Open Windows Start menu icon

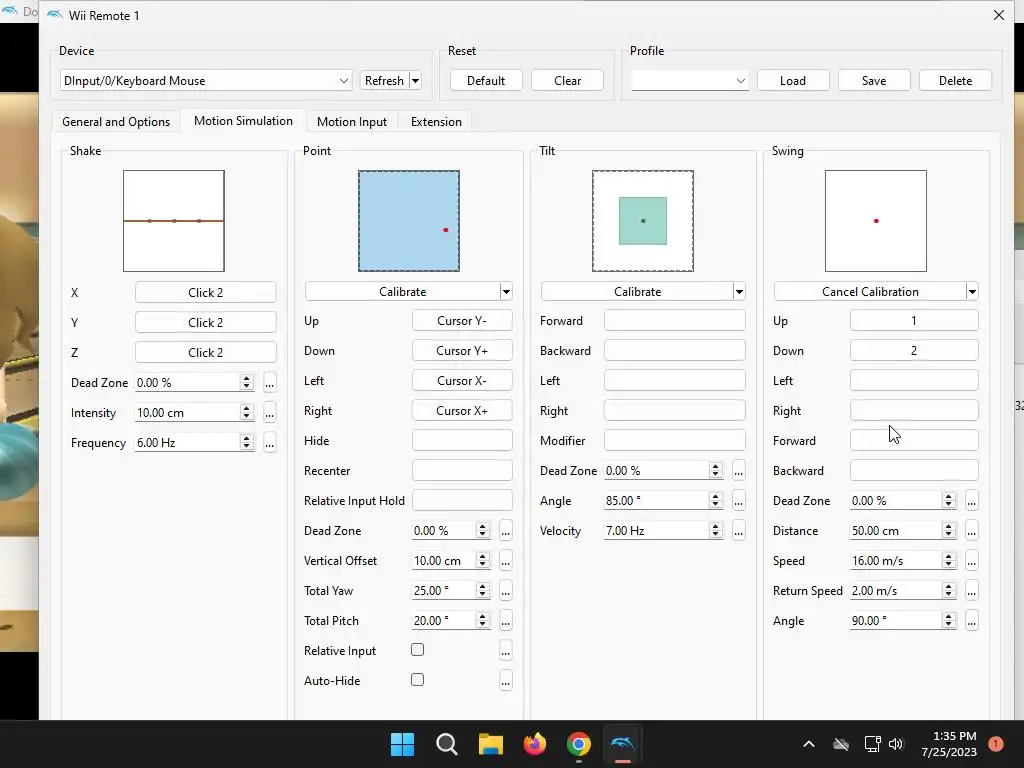click(402, 744)
